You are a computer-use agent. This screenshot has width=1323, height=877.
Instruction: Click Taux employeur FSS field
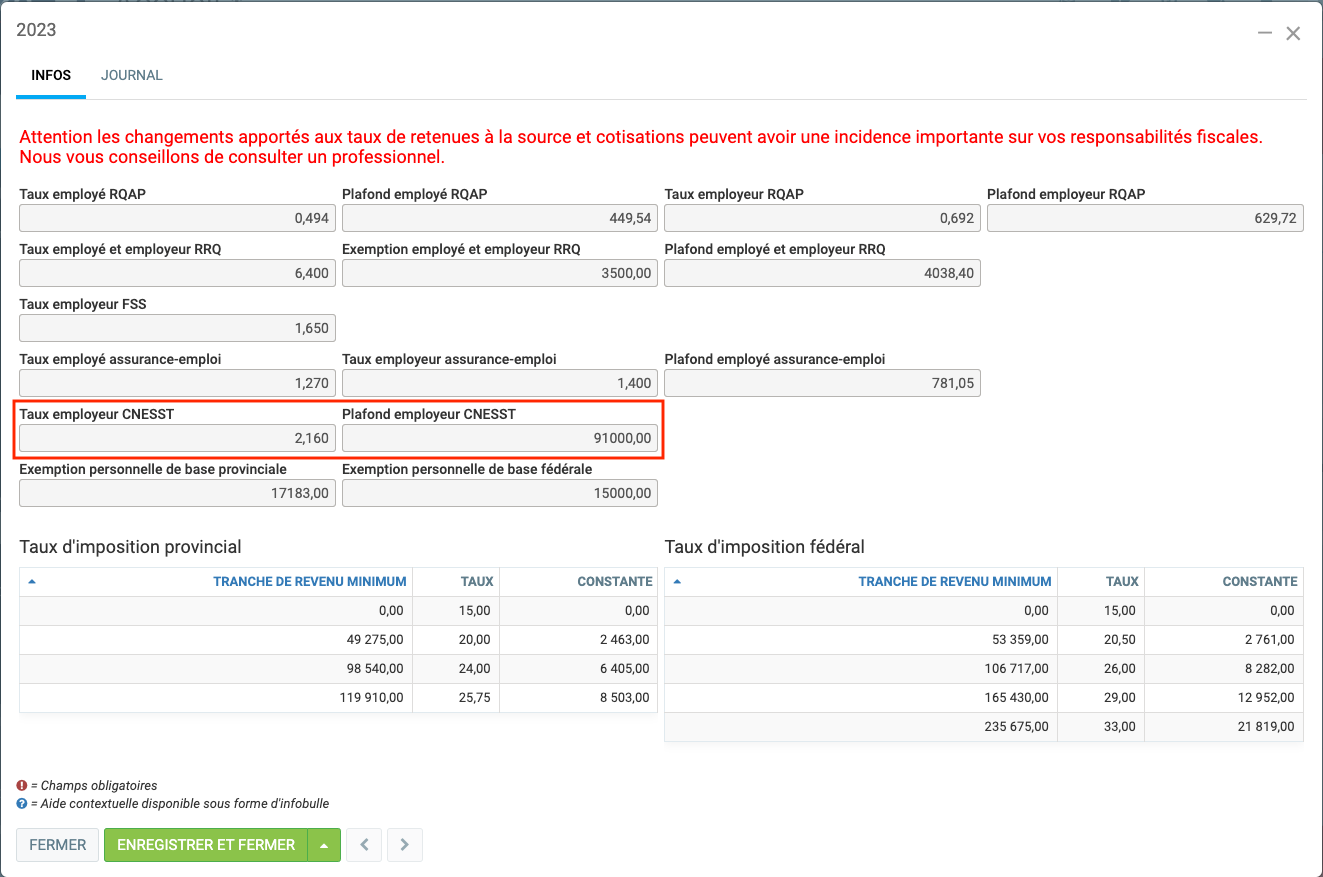(177, 328)
